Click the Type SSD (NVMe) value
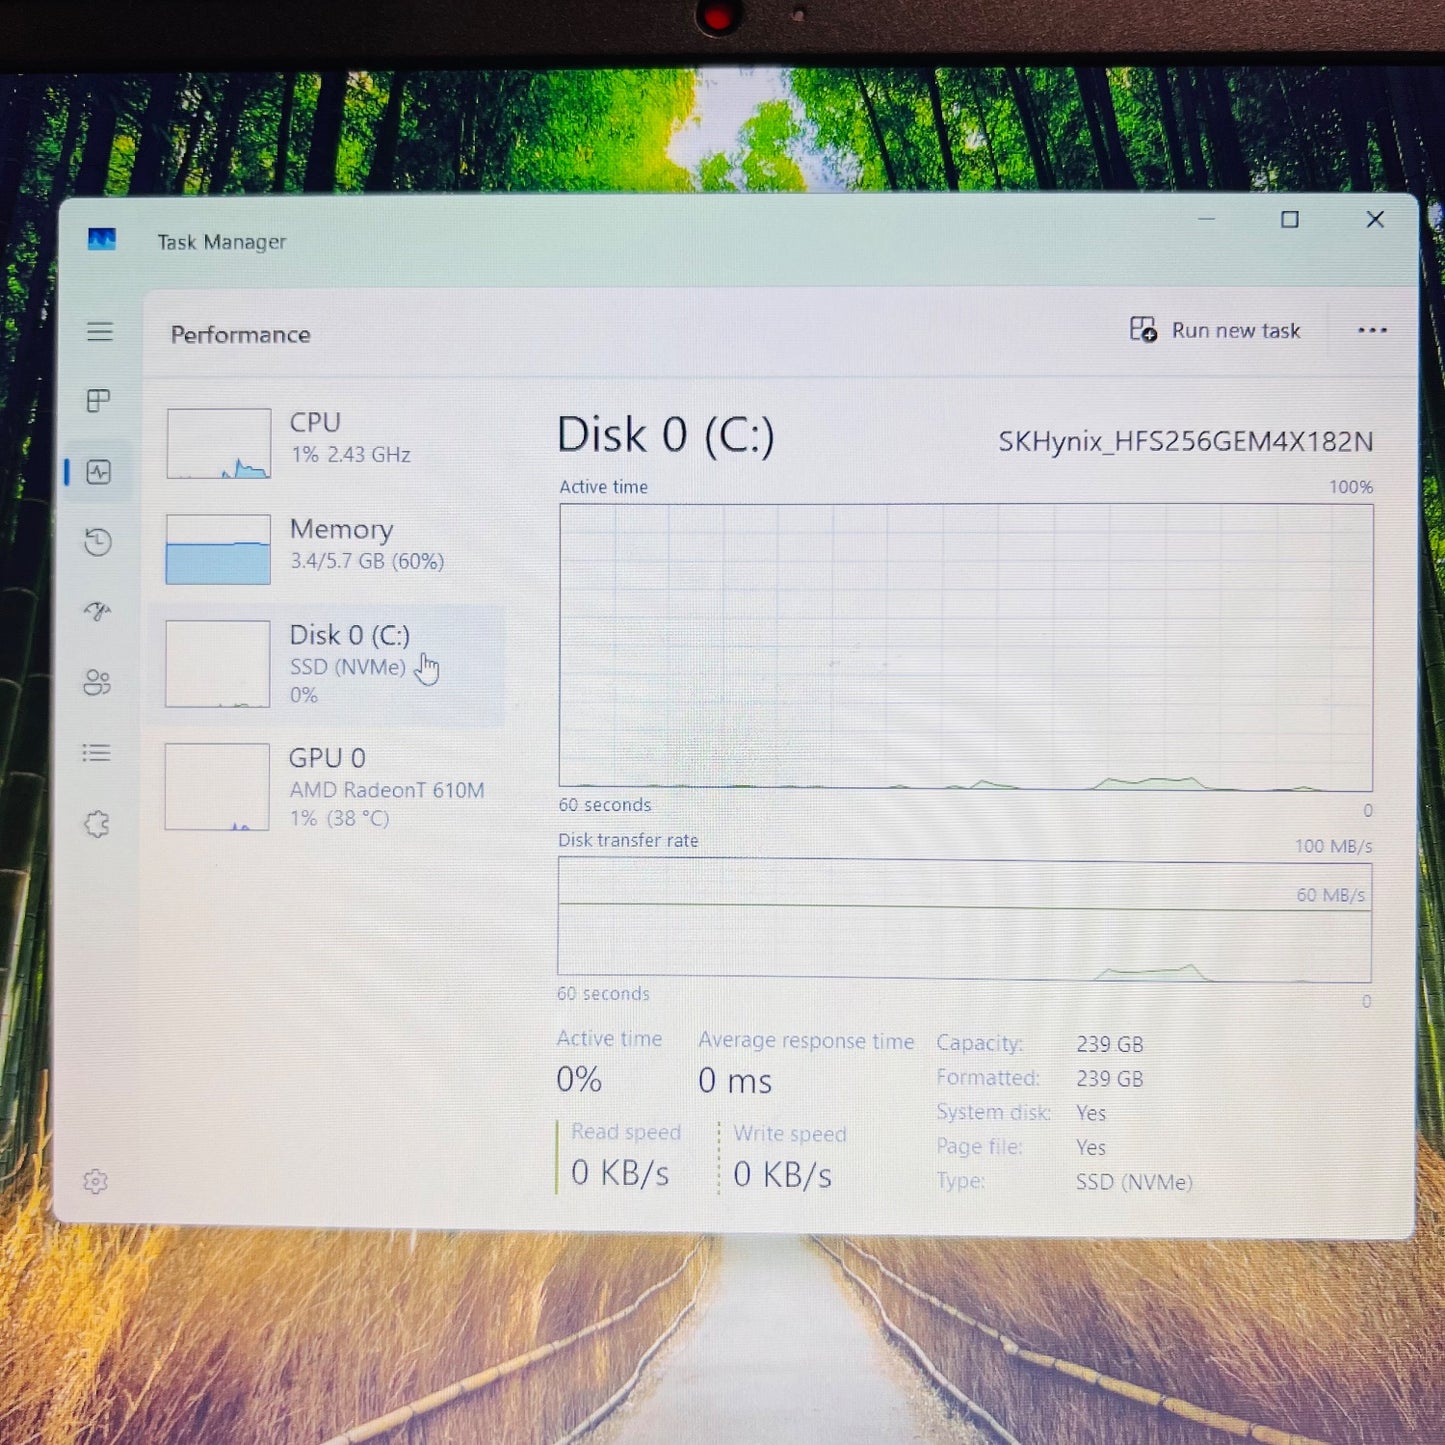Viewport: 1445px width, 1445px height. 1134,1182
